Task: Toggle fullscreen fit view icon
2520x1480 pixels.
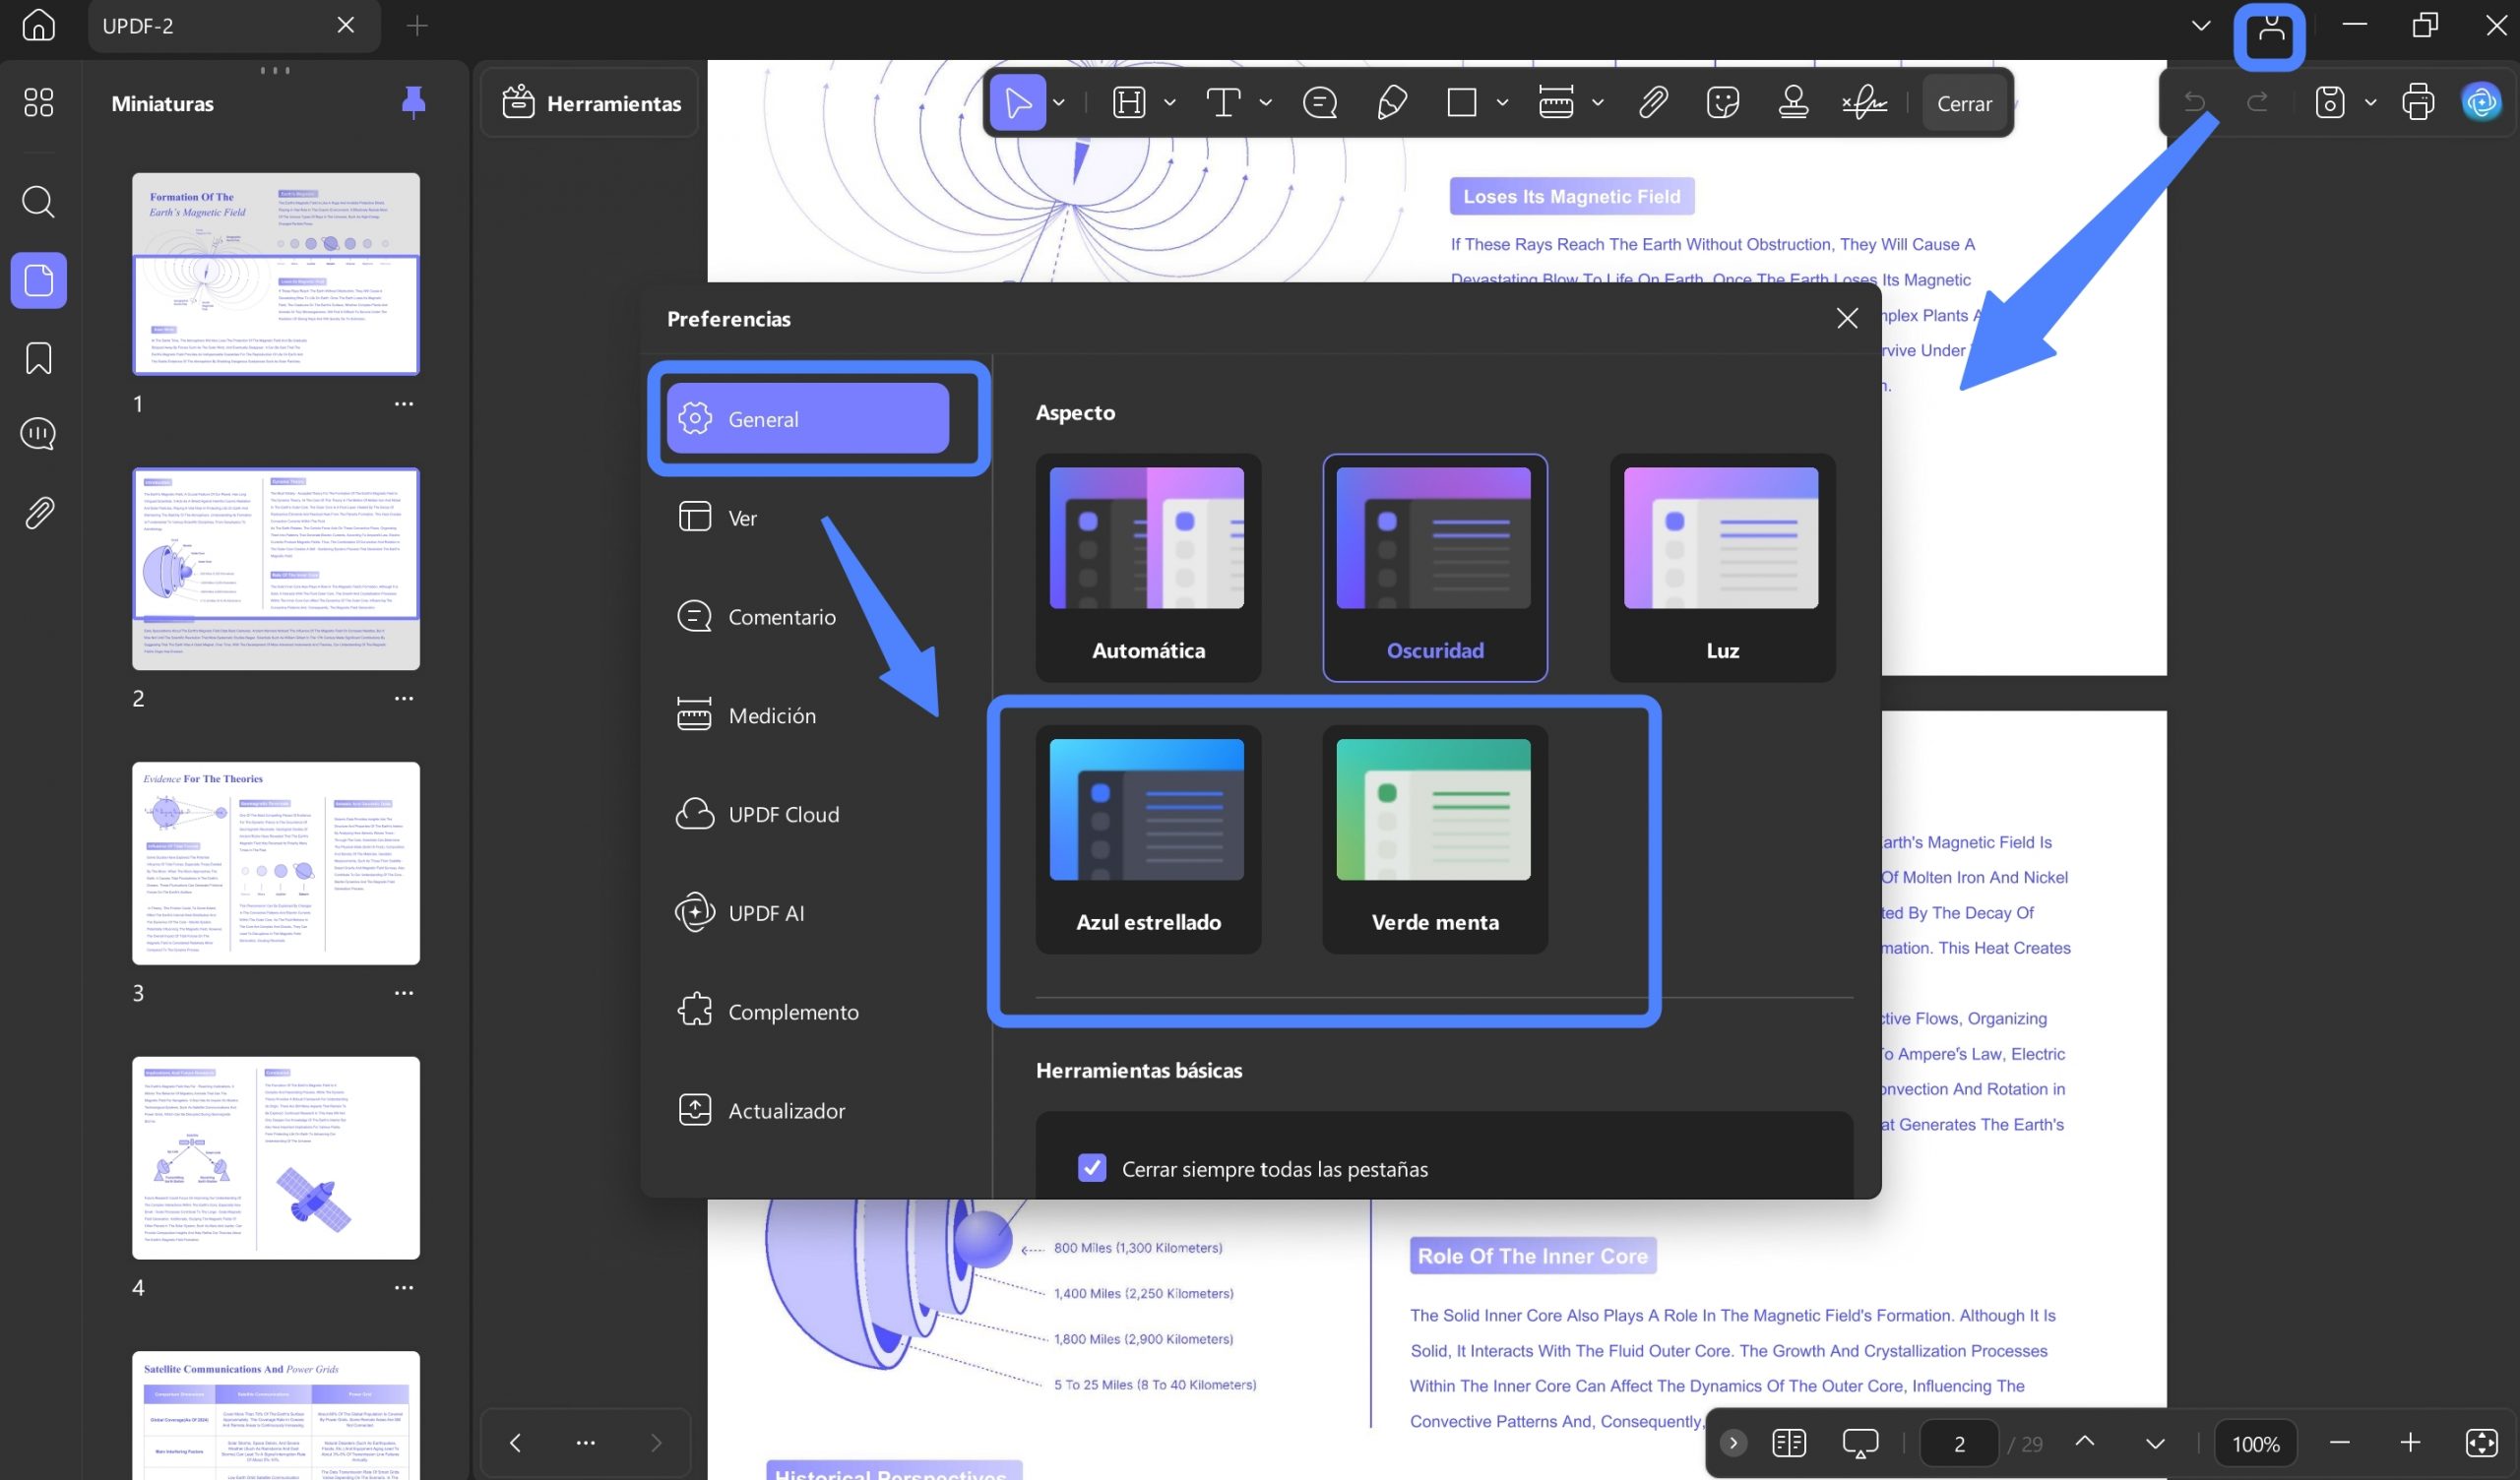Action: [2482, 1443]
